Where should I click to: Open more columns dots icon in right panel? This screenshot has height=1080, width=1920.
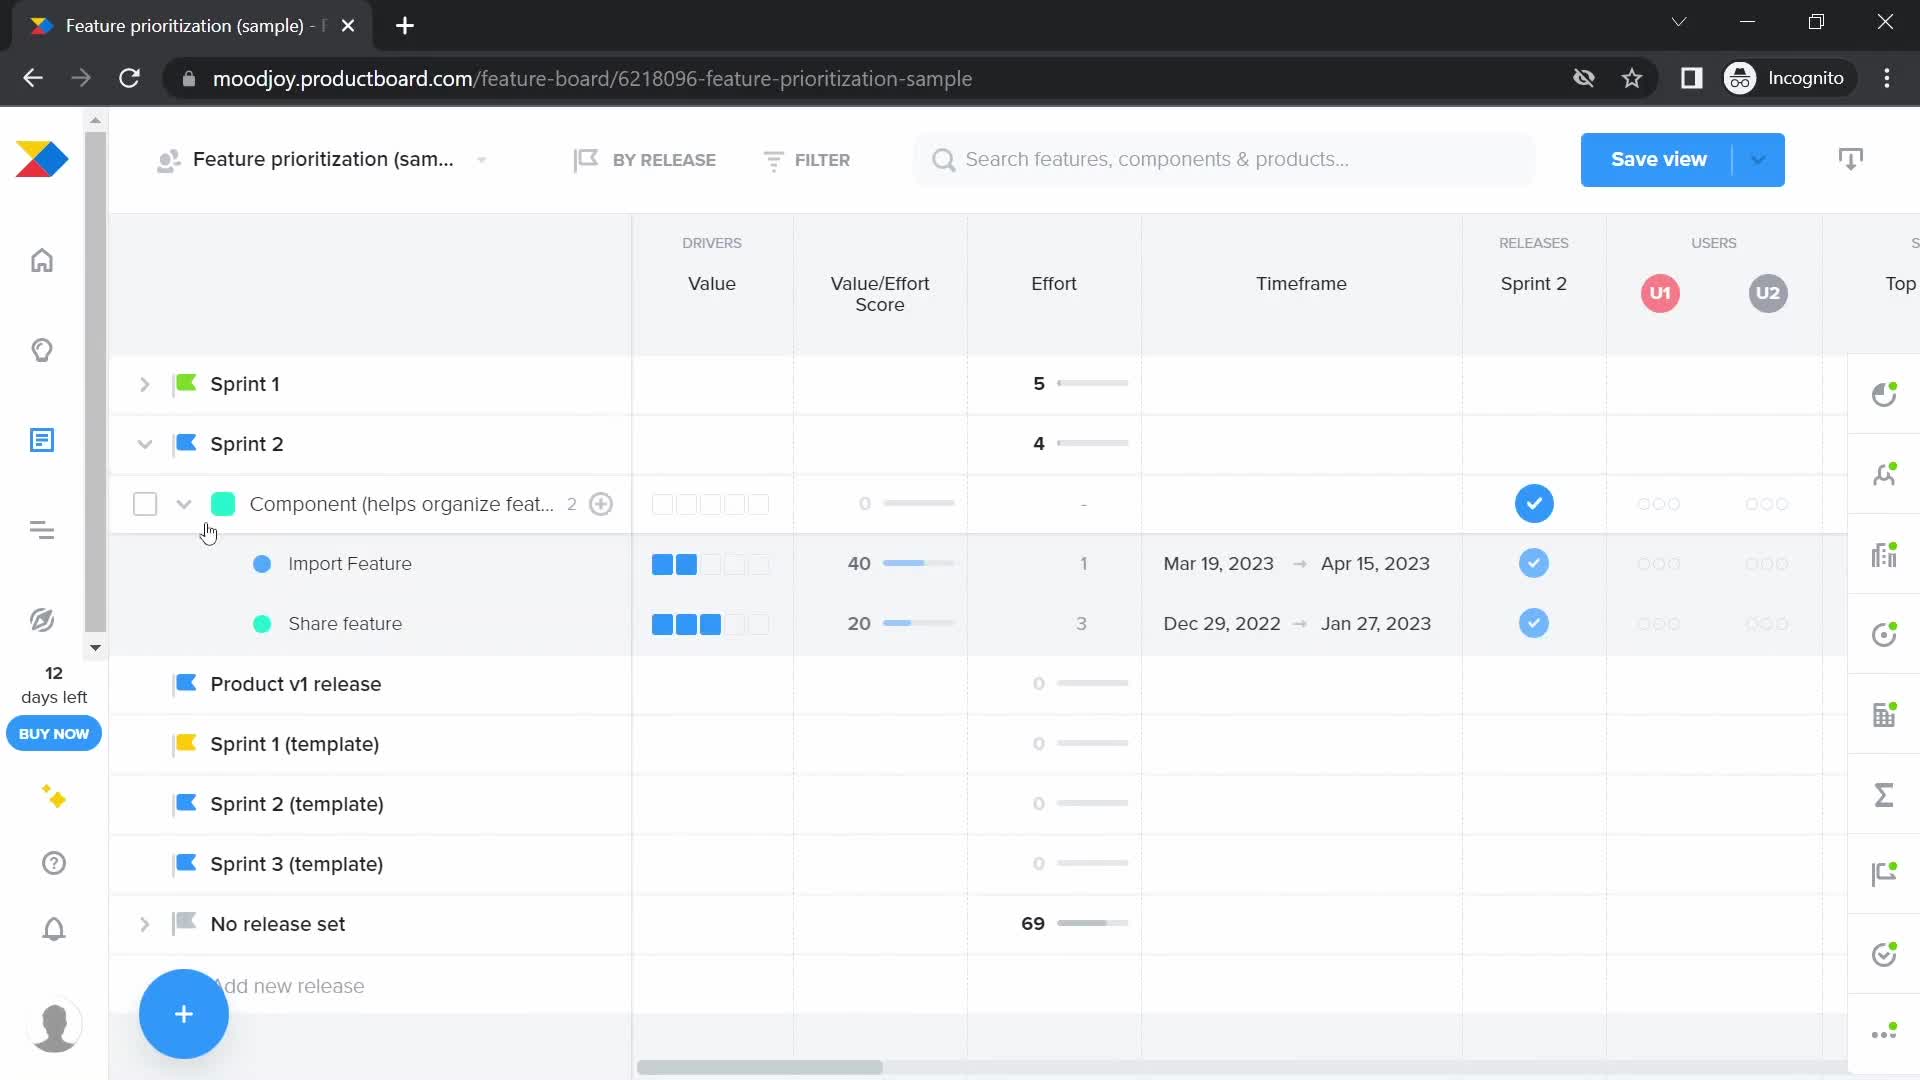click(x=1884, y=1032)
